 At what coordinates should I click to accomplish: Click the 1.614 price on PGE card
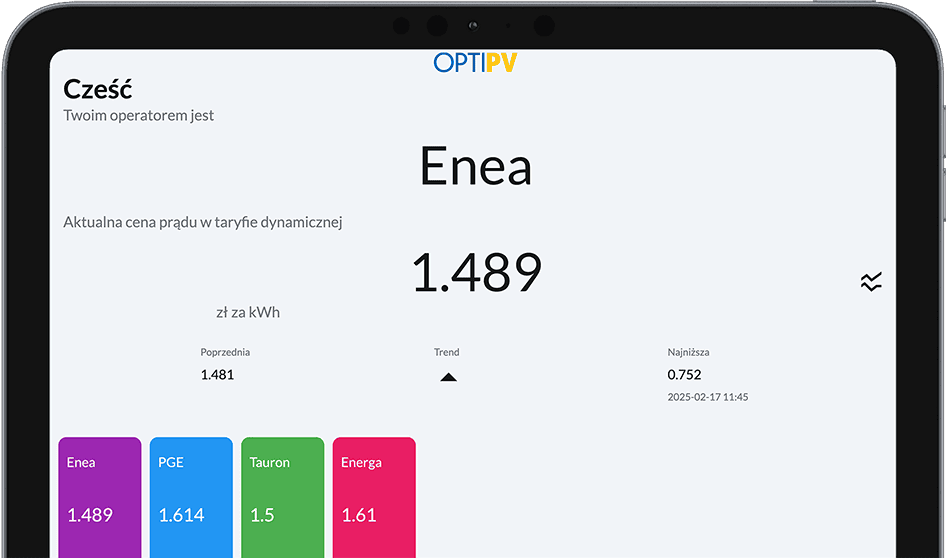click(x=182, y=515)
